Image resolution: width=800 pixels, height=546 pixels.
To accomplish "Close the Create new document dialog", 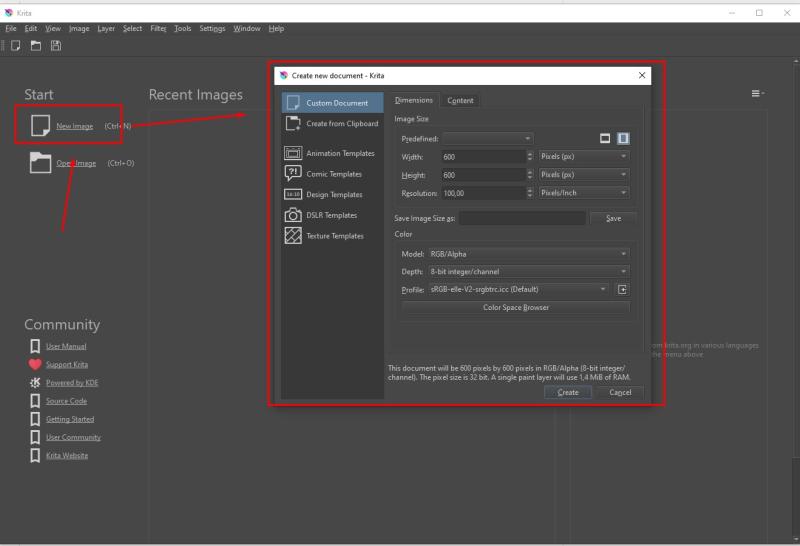I will [x=642, y=76].
